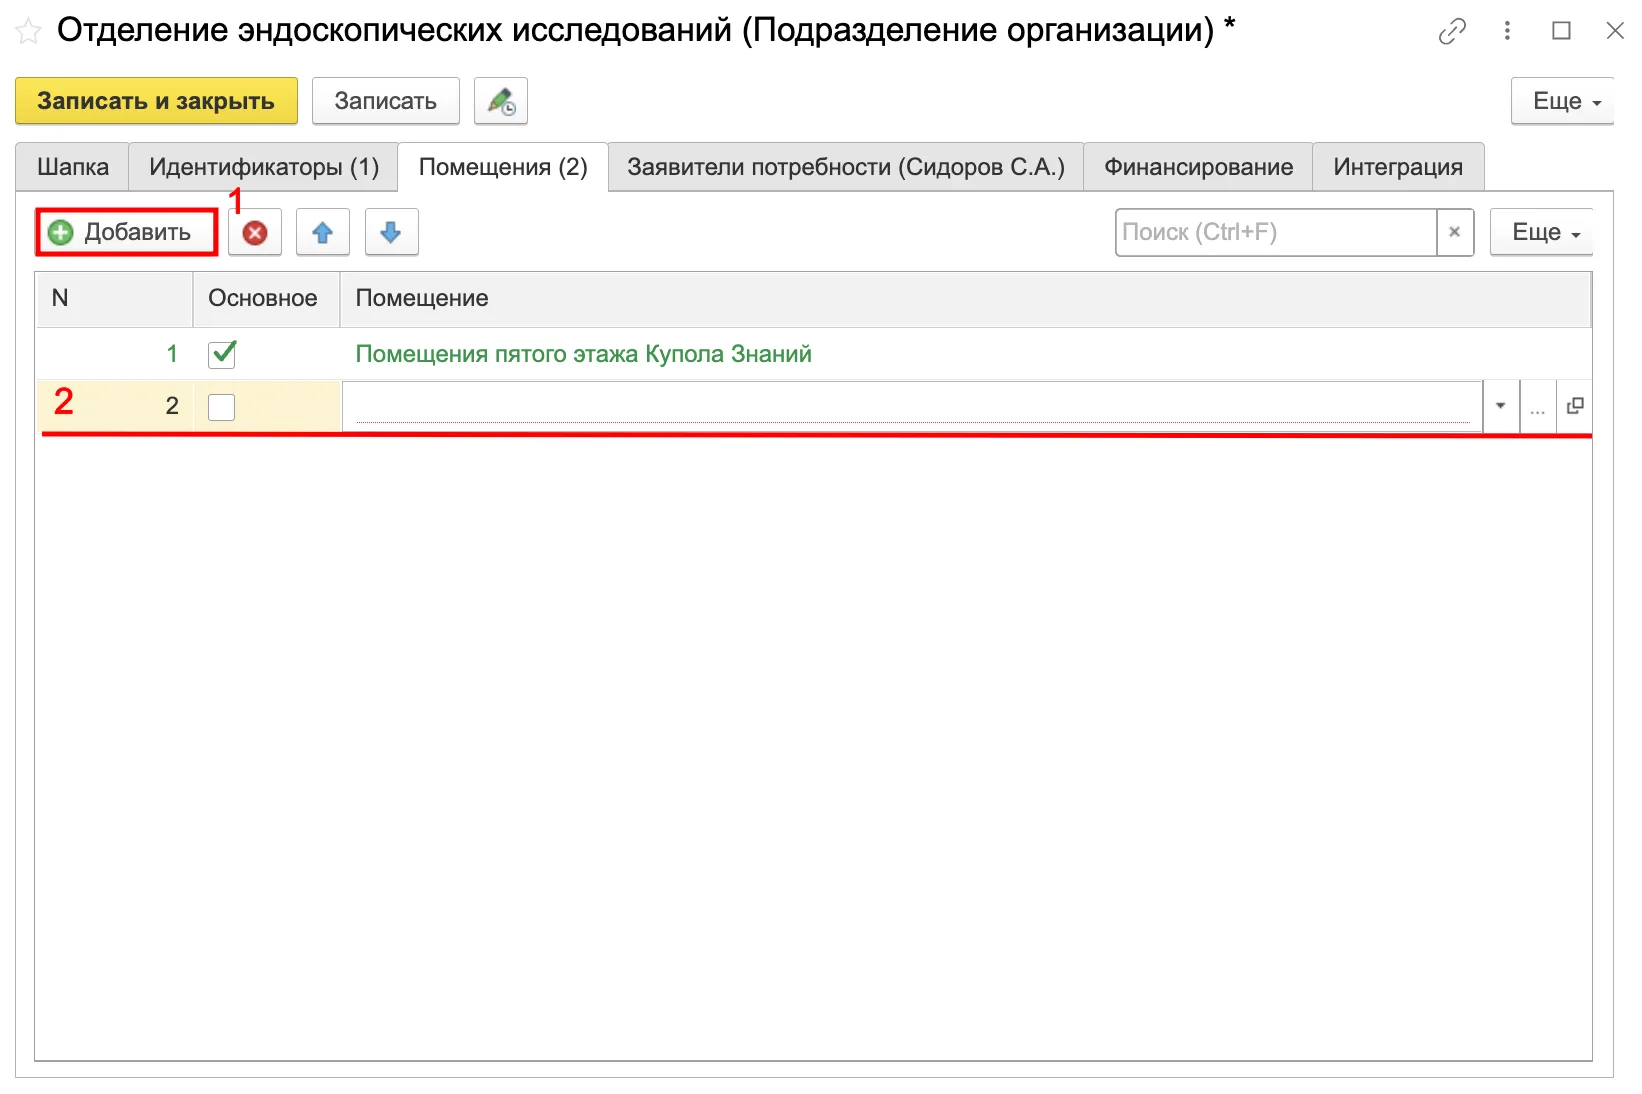Focus the Поиск (Ctrl+F) search field

coord(1276,232)
